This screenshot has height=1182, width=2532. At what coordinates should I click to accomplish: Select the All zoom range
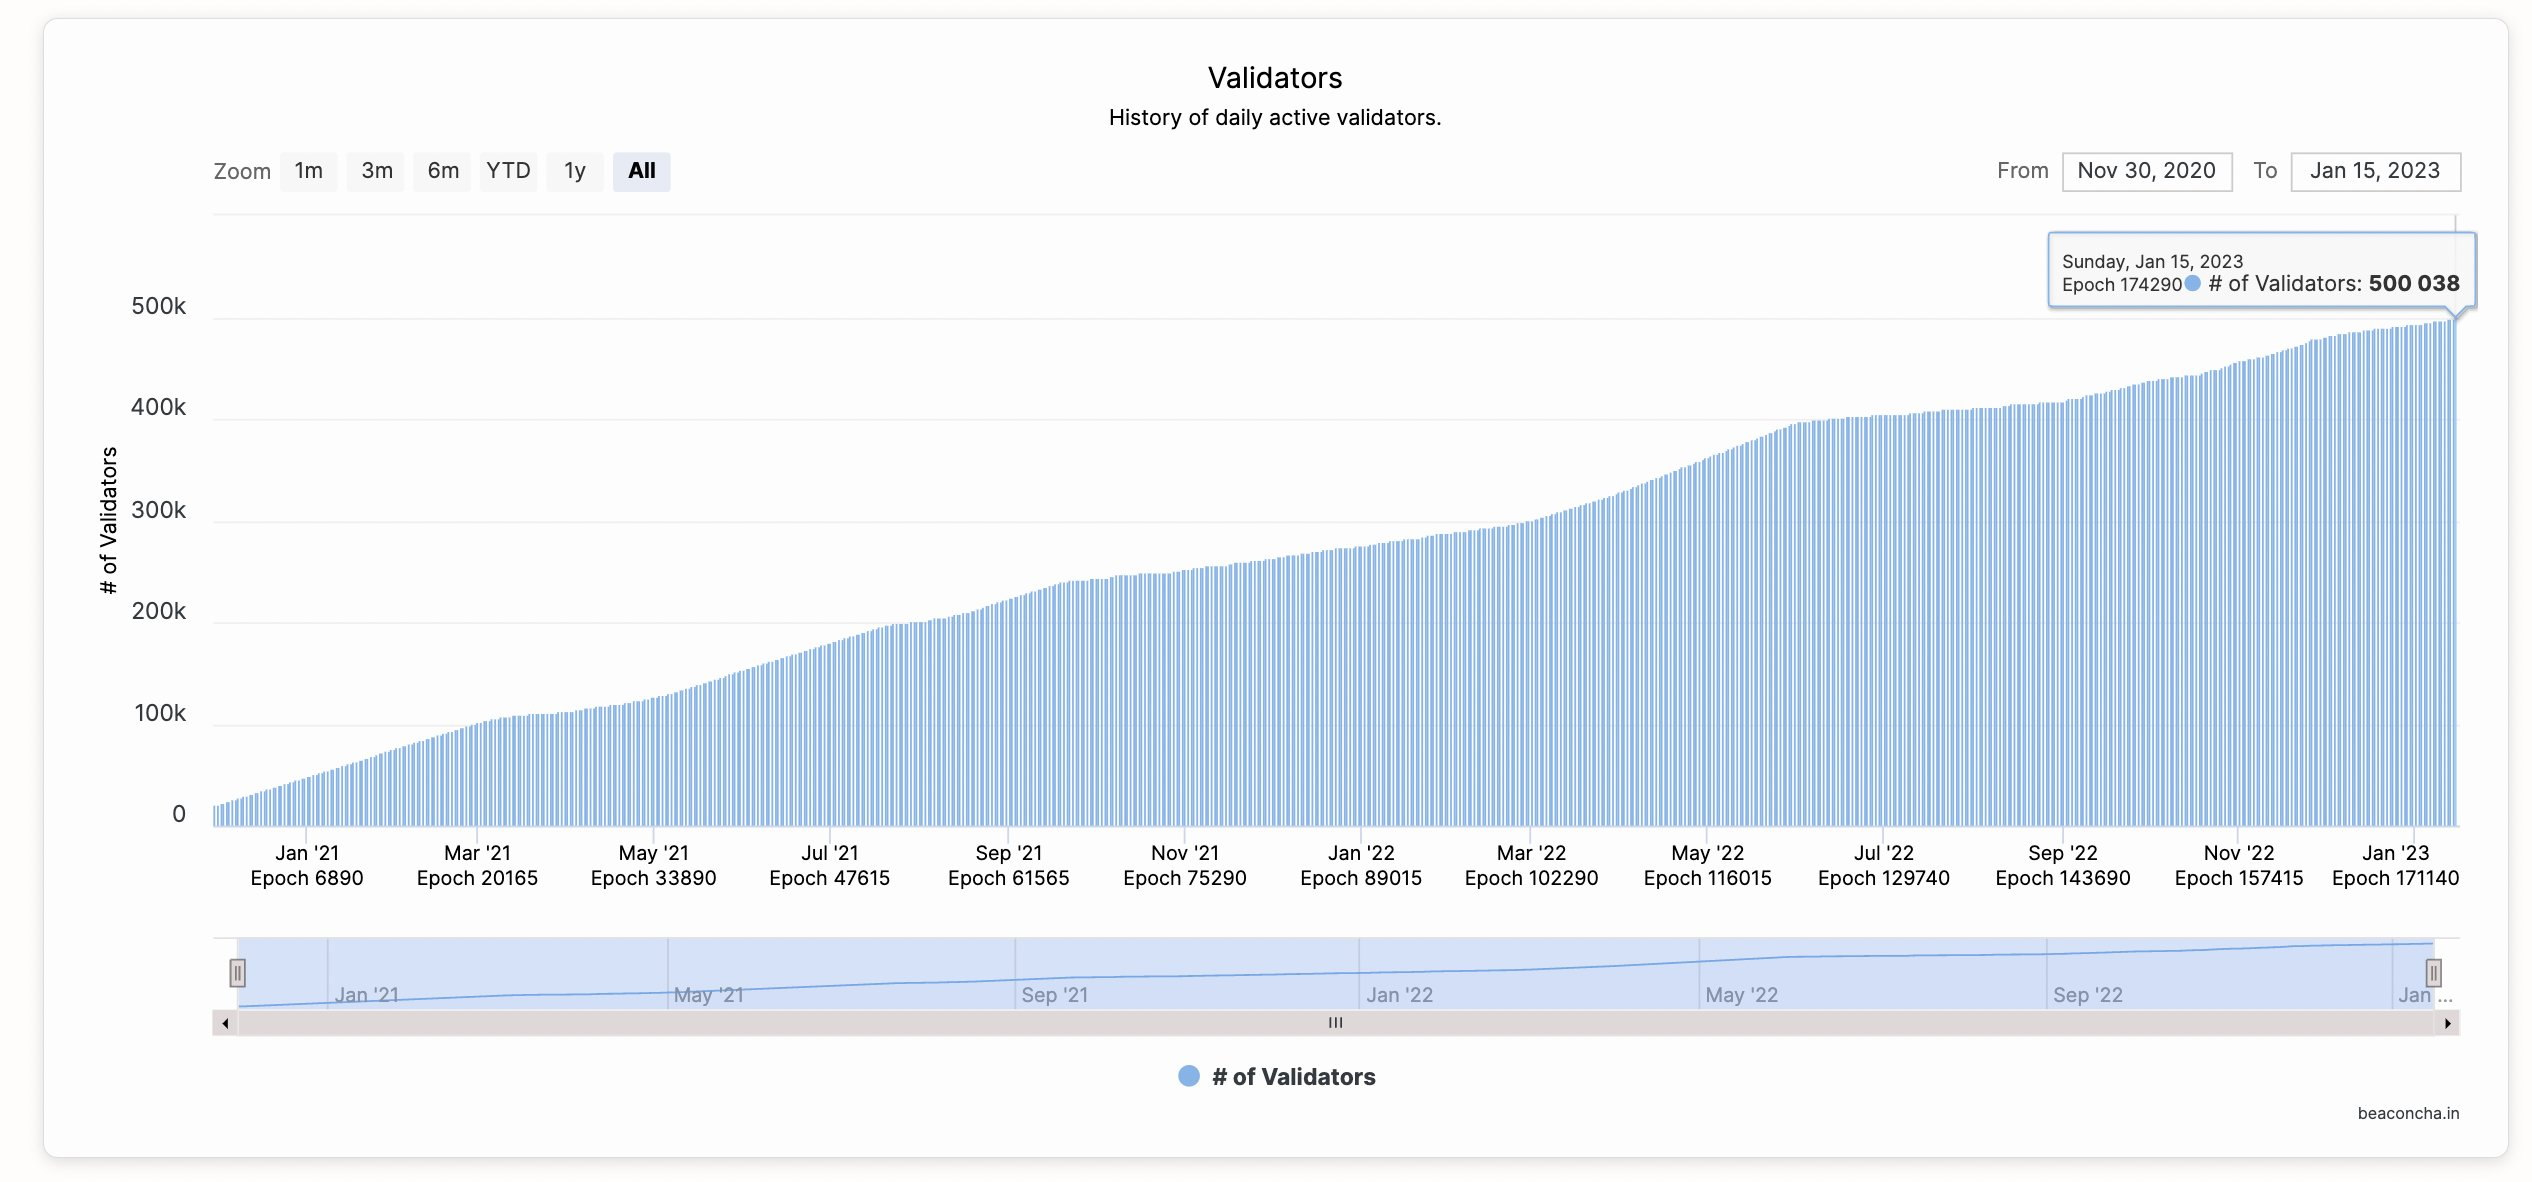click(x=641, y=171)
